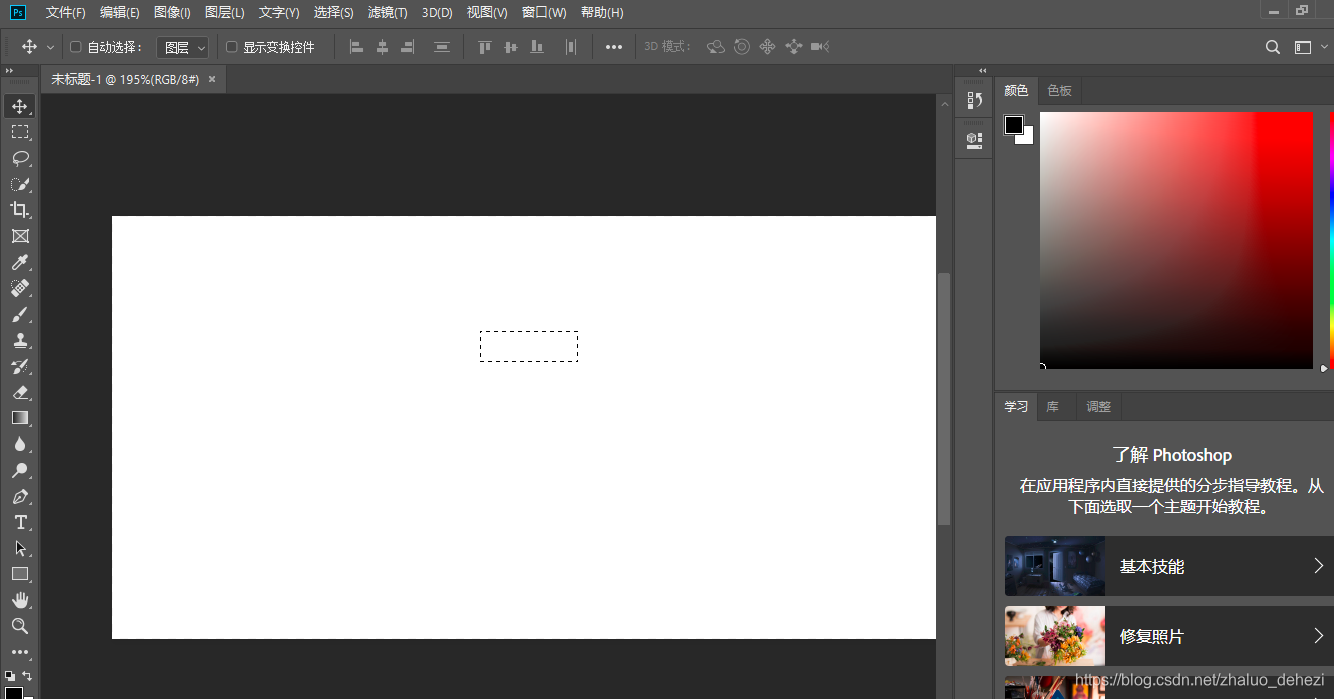This screenshot has height=699, width=1334.
Task: Open the 基本技能 tutorial thumbnail
Action: tap(1055, 566)
